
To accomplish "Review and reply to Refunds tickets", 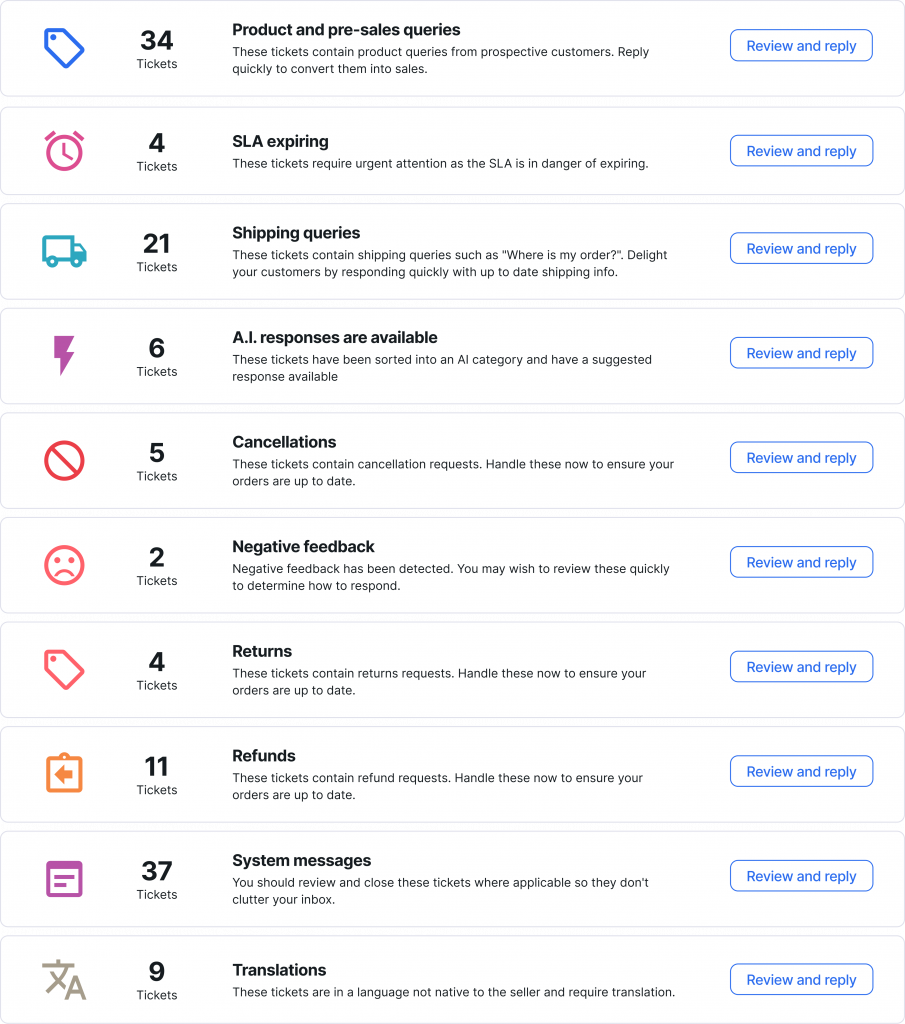I will (801, 772).
